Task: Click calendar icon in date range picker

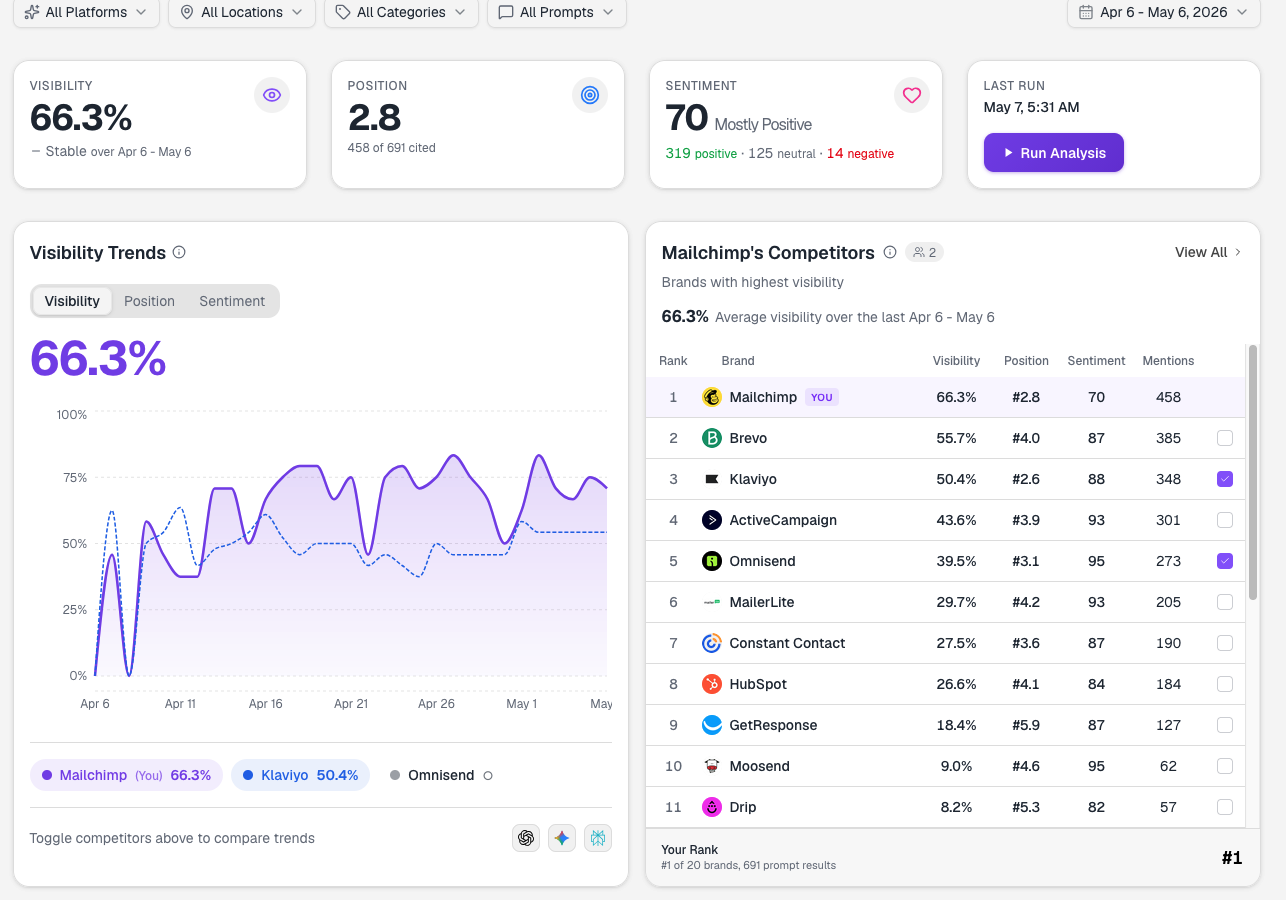Action: point(1086,12)
